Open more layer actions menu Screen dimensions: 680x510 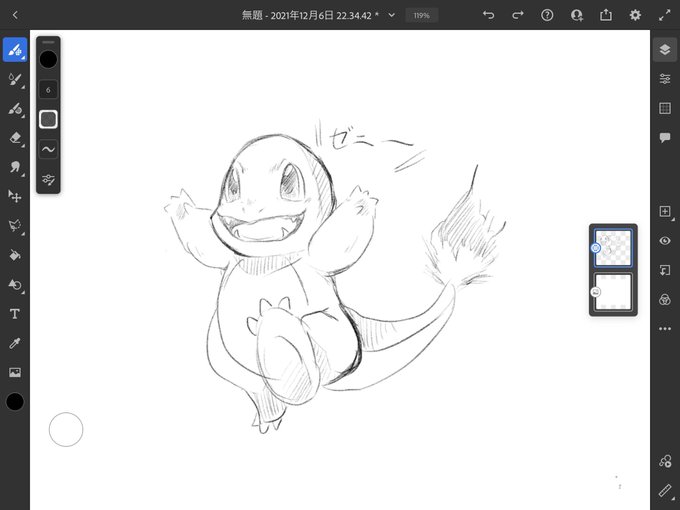665,329
